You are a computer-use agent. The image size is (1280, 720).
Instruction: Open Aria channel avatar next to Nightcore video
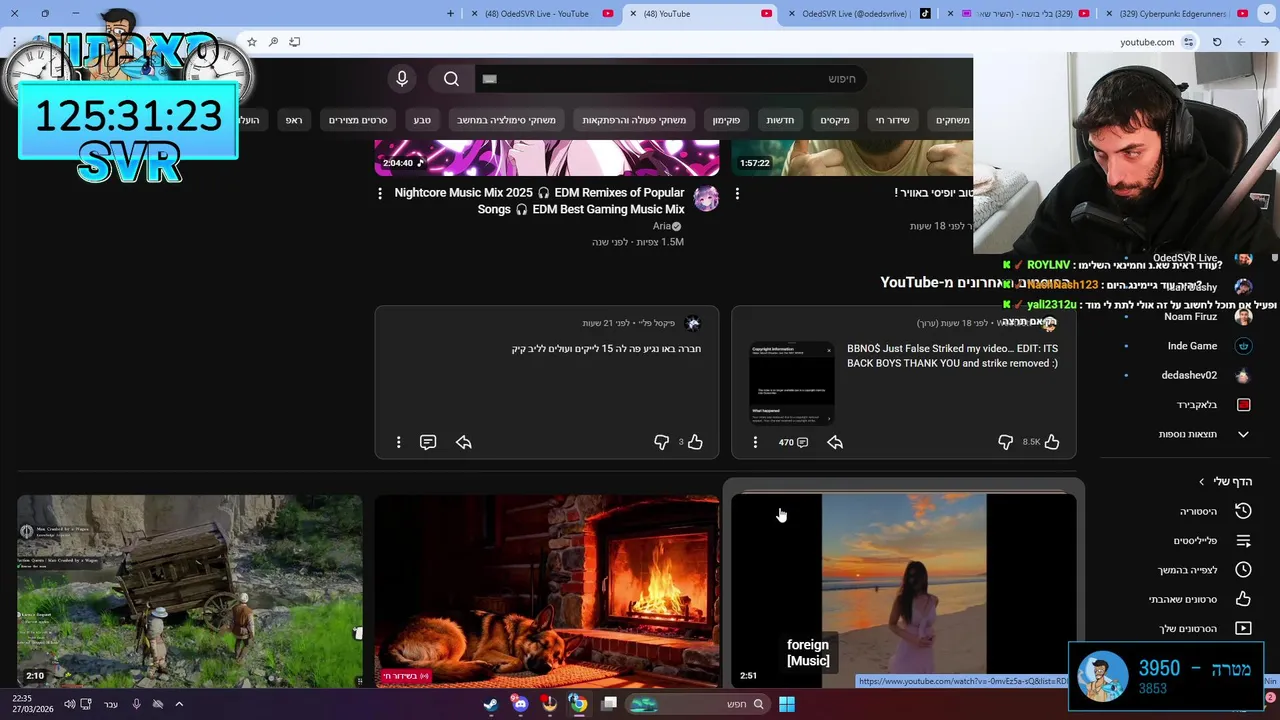tap(706, 197)
